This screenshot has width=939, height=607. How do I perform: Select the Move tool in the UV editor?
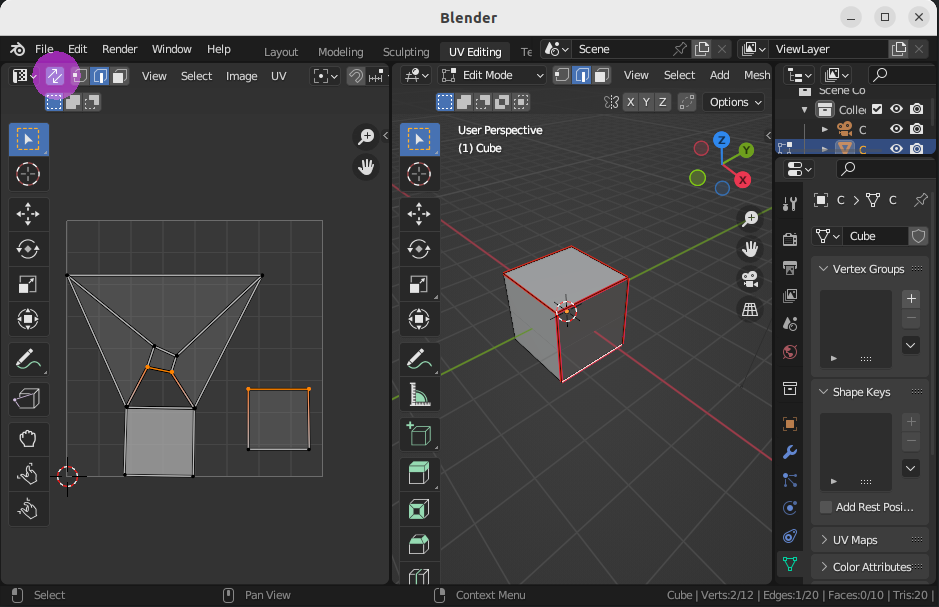click(x=28, y=213)
